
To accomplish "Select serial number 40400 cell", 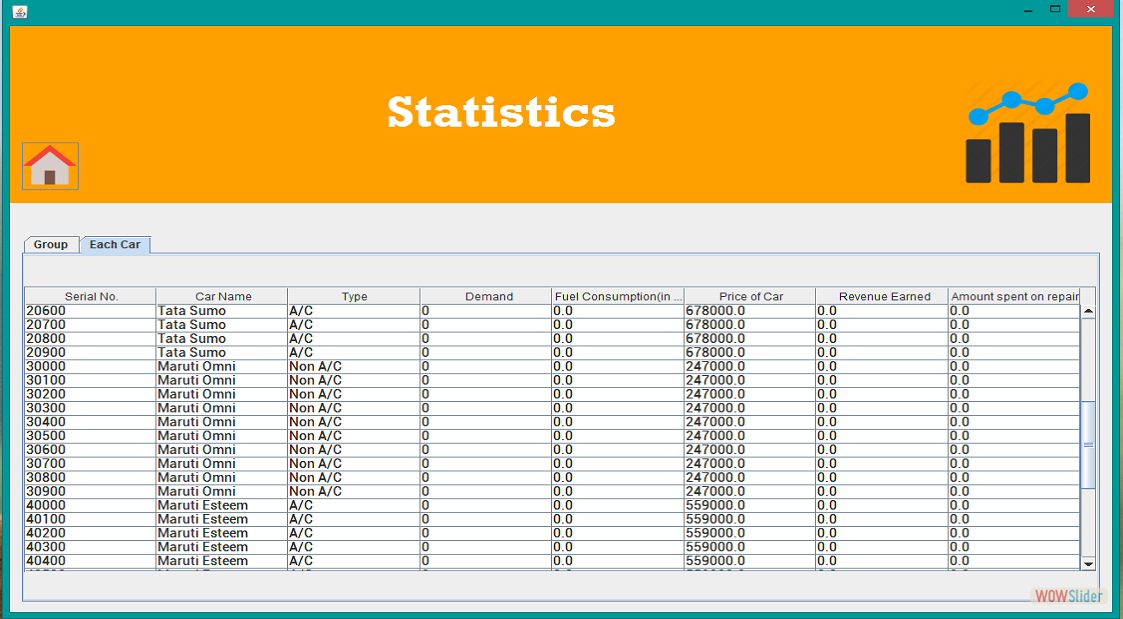I will point(90,561).
